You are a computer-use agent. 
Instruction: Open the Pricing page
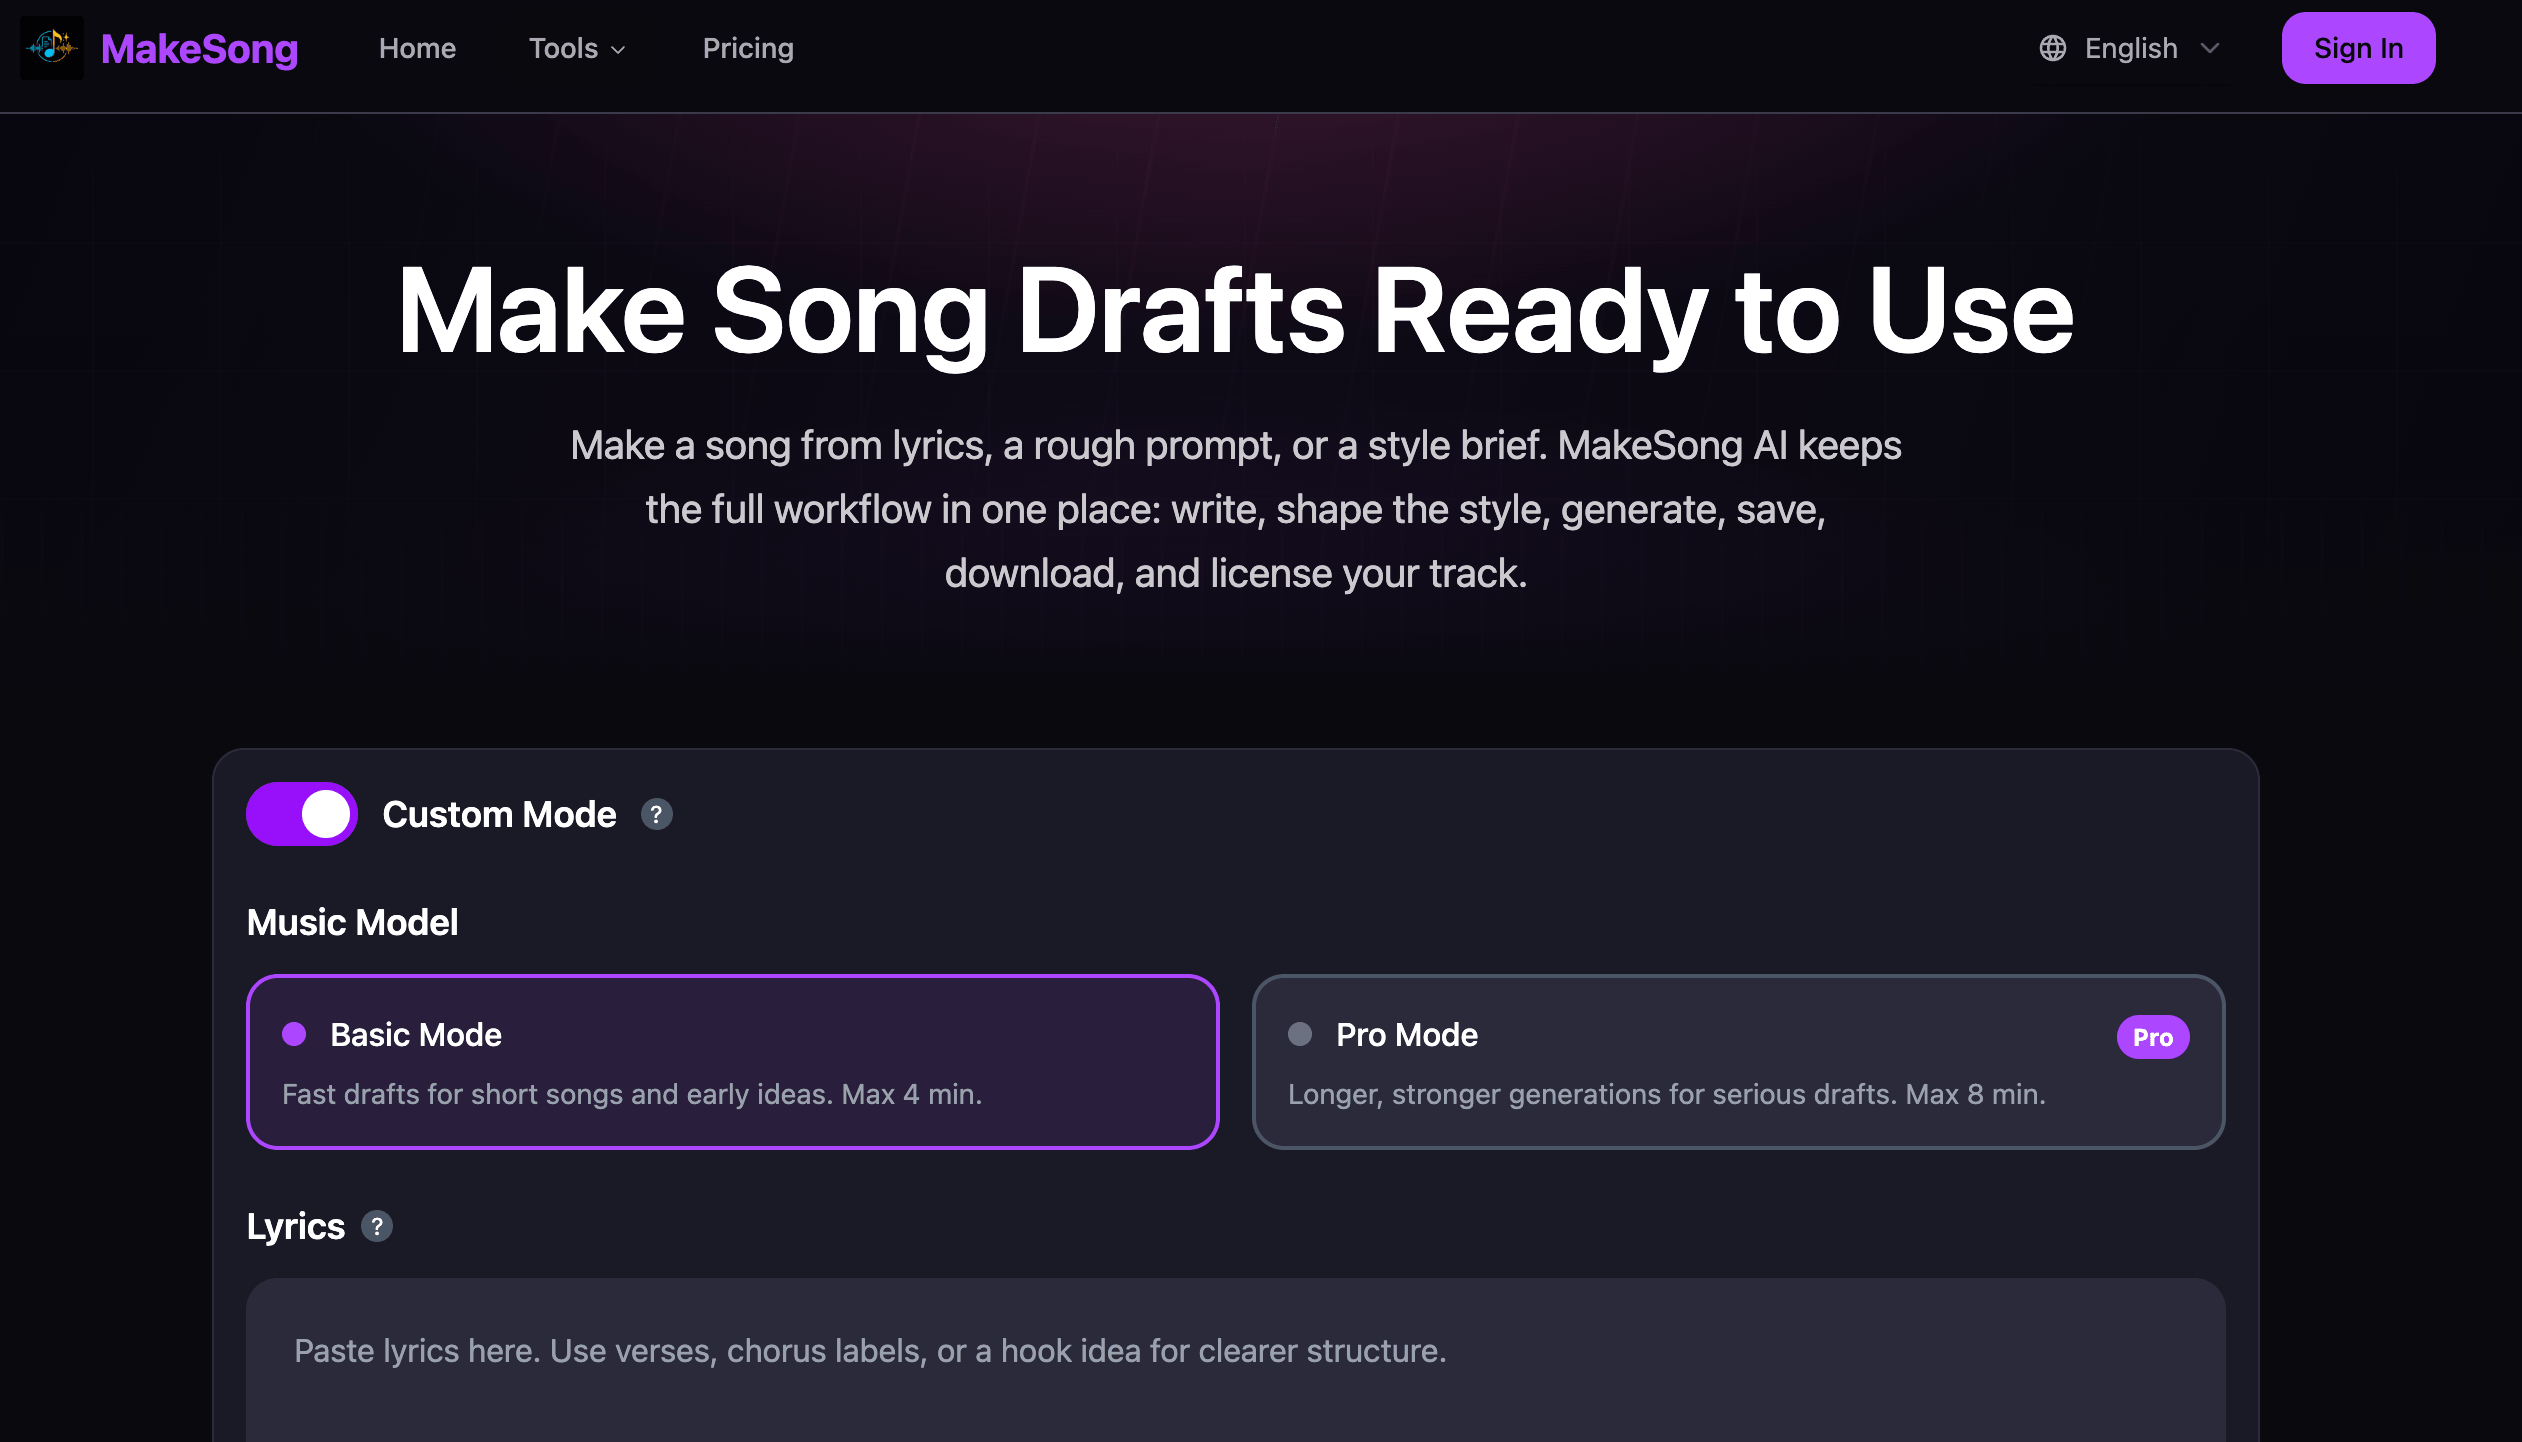(x=748, y=48)
